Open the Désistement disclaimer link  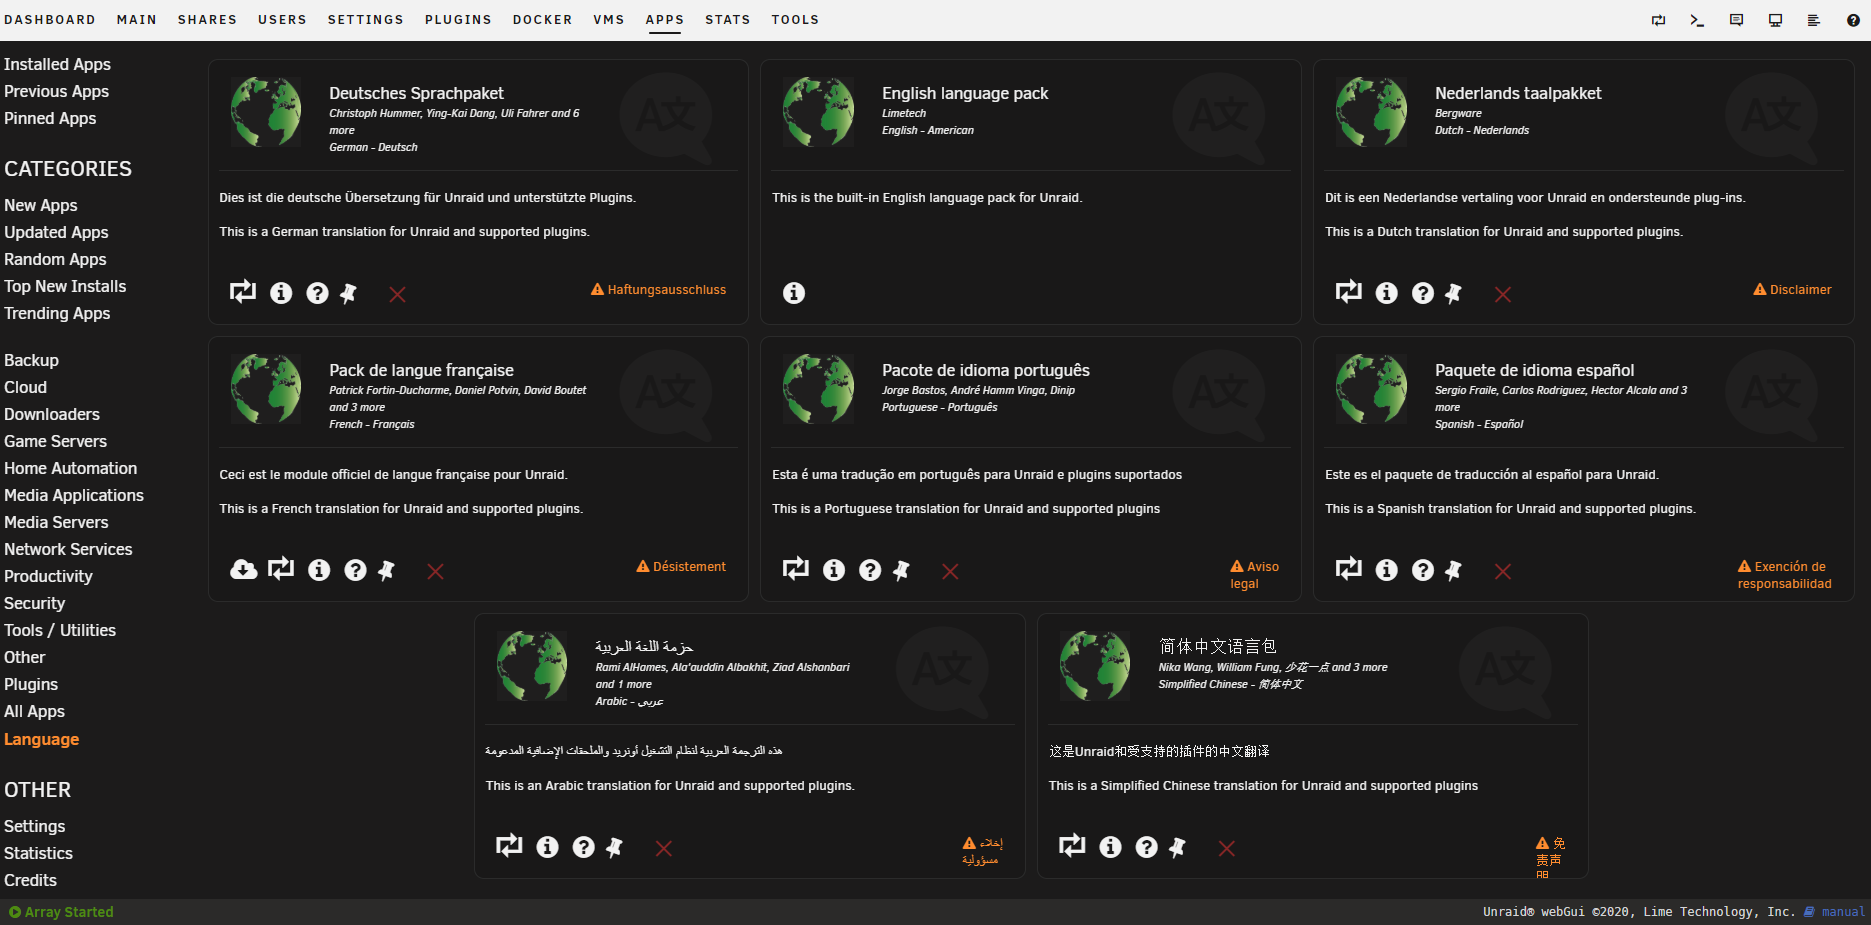(688, 567)
